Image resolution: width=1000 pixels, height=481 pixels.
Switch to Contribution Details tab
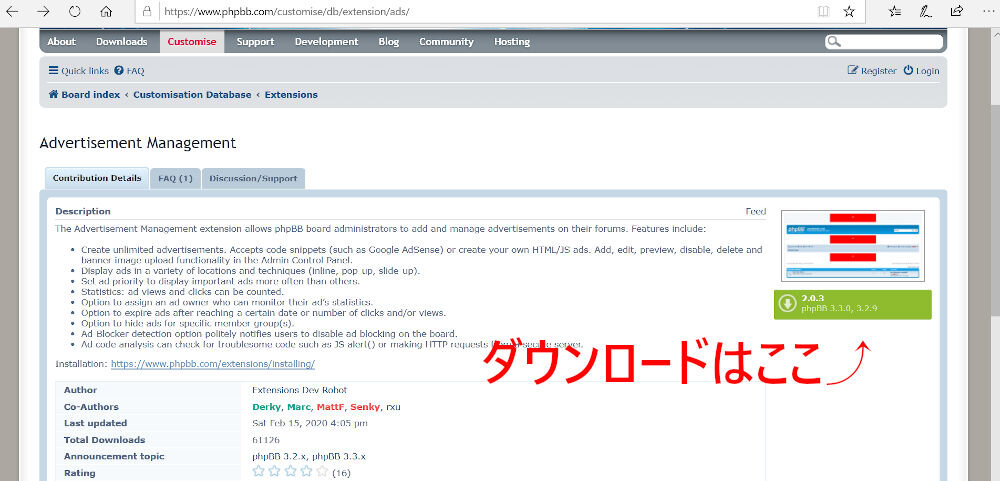coord(97,178)
